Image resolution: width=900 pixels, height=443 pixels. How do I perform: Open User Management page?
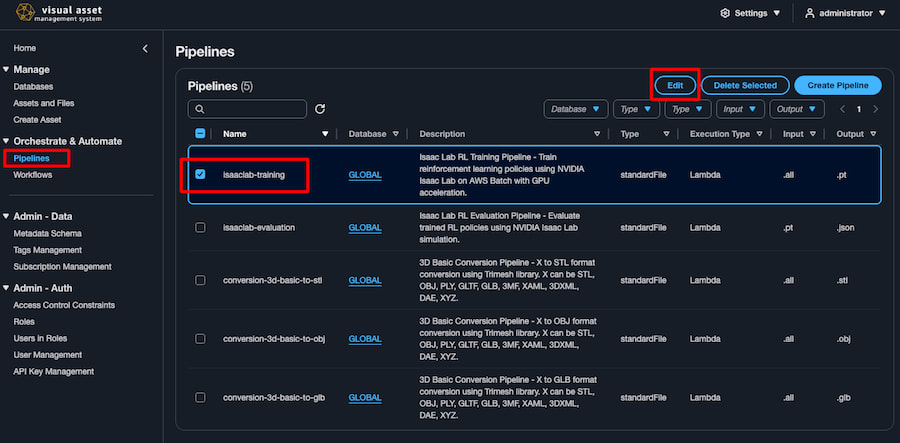click(48, 355)
